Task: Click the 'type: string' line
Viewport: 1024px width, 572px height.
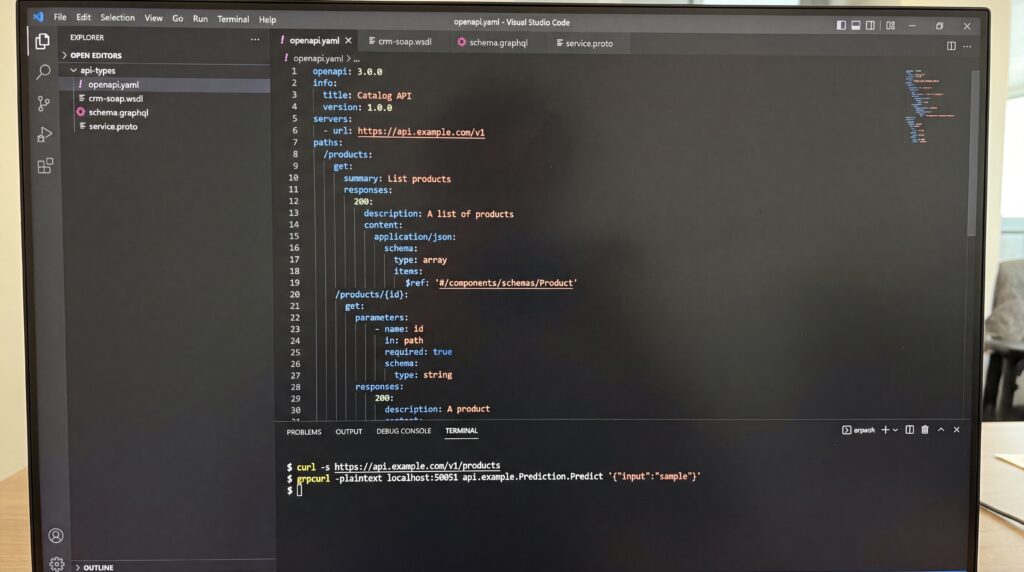Action: pyautogui.click(x=423, y=375)
